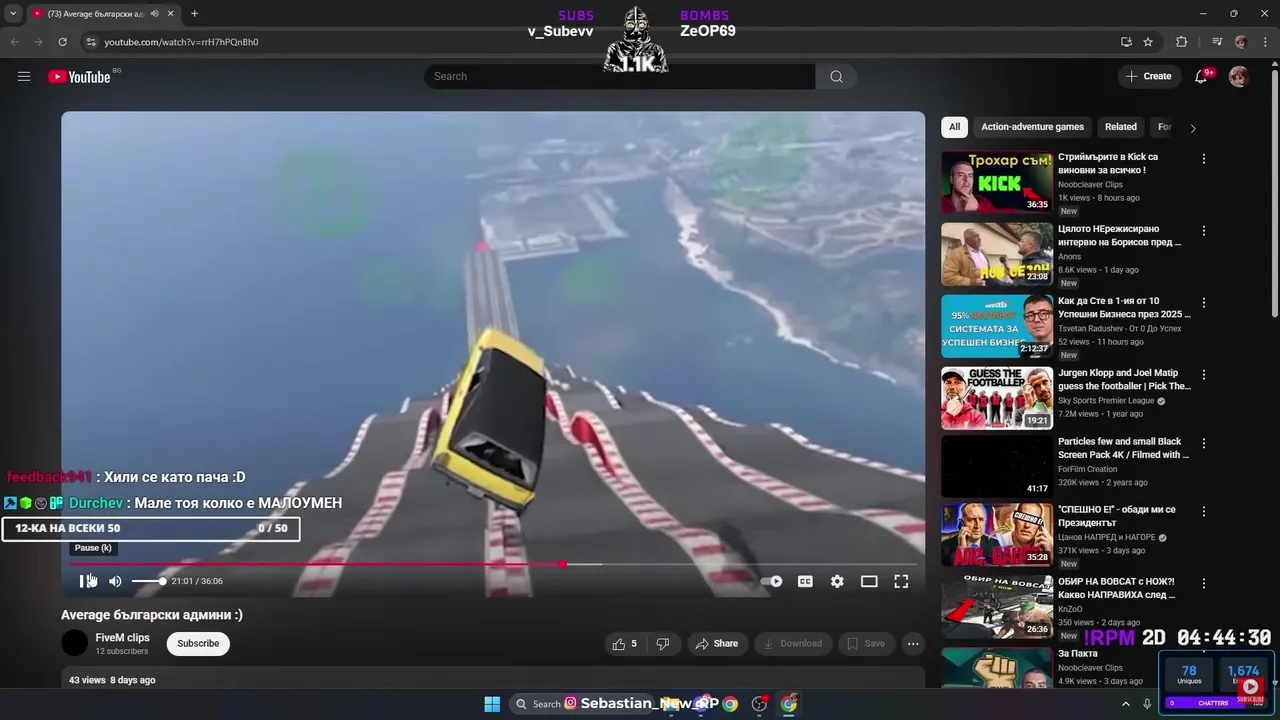This screenshot has width=1280, height=720.
Task: Open a new browser tab
Action: point(194,14)
